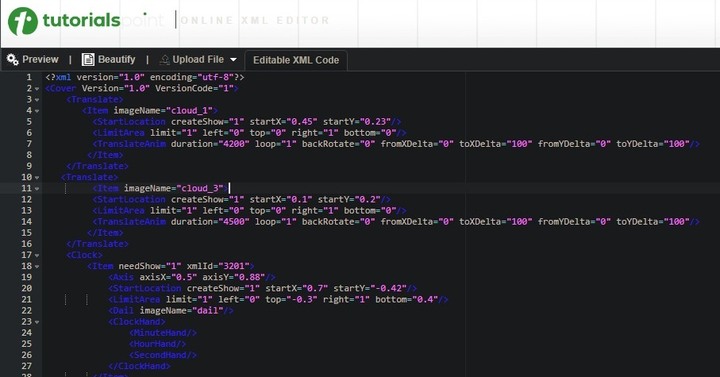The image size is (720, 377).
Task: Click the imageName="cloud_3" text
Action: tap(174, 188)
